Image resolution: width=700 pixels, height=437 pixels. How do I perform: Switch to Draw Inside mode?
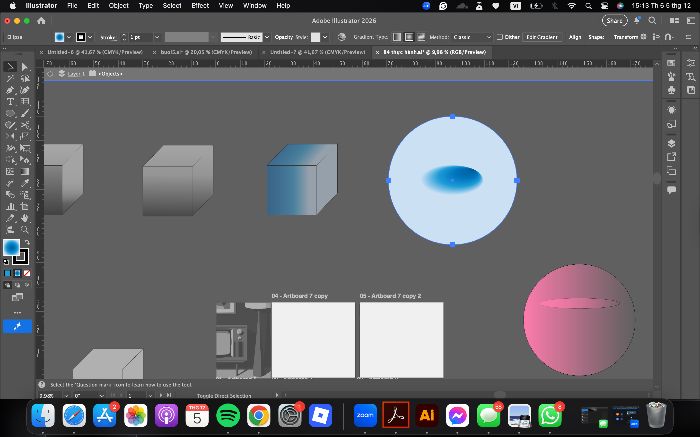pyautogui.click(x=26, y=284)
